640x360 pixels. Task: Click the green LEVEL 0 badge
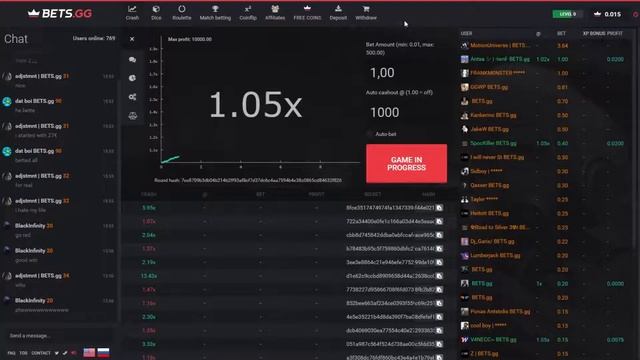(567, 14)
